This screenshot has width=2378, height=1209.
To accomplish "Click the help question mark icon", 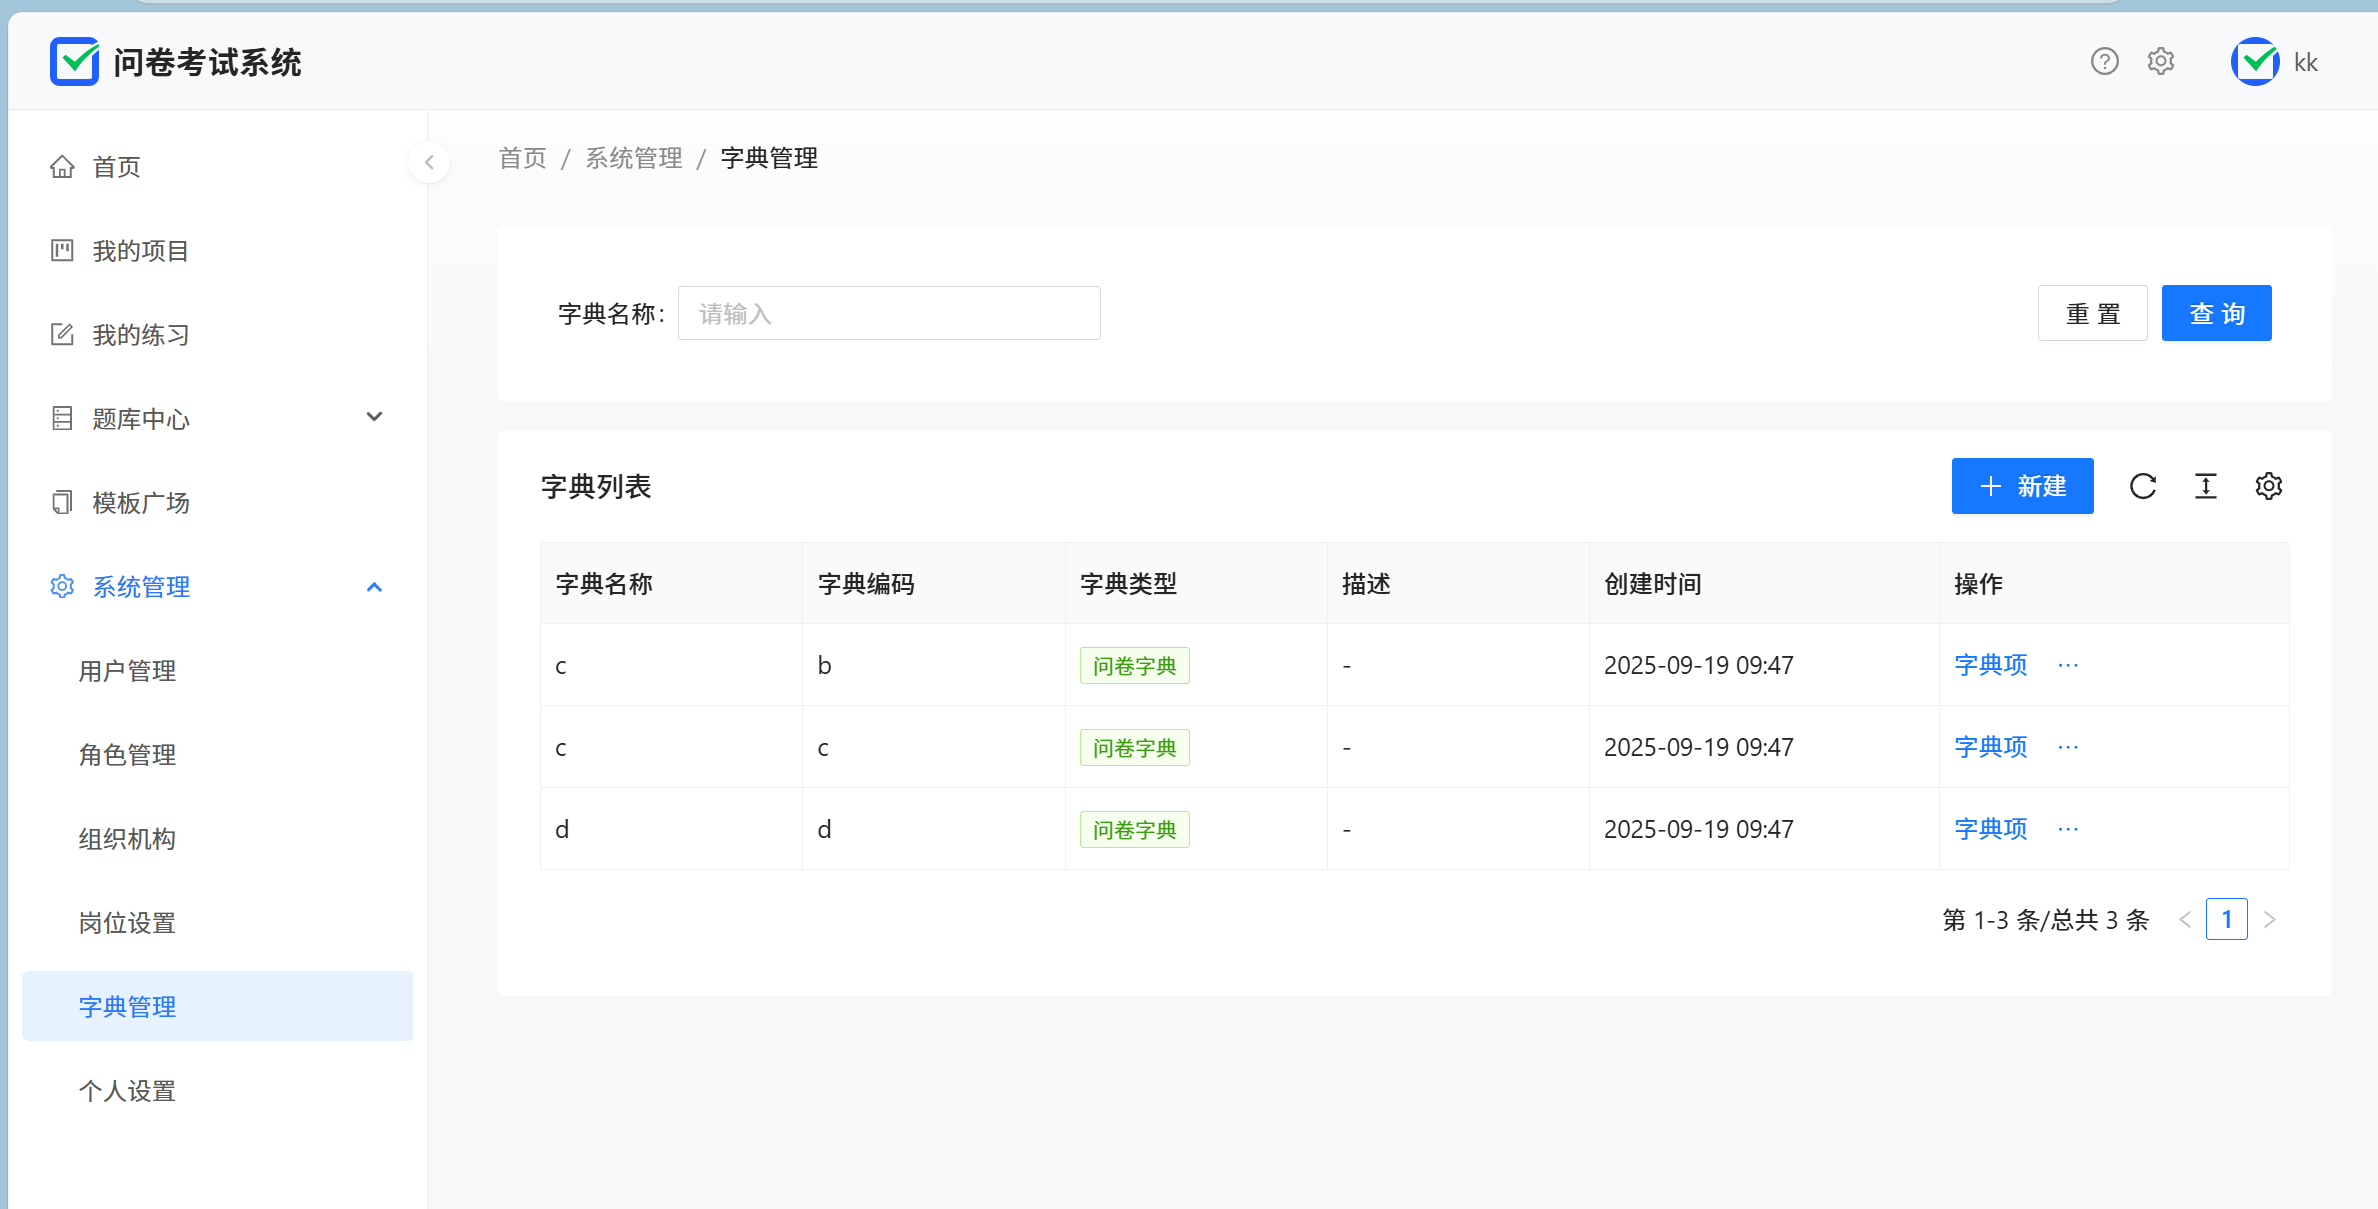I will 2104,62.
